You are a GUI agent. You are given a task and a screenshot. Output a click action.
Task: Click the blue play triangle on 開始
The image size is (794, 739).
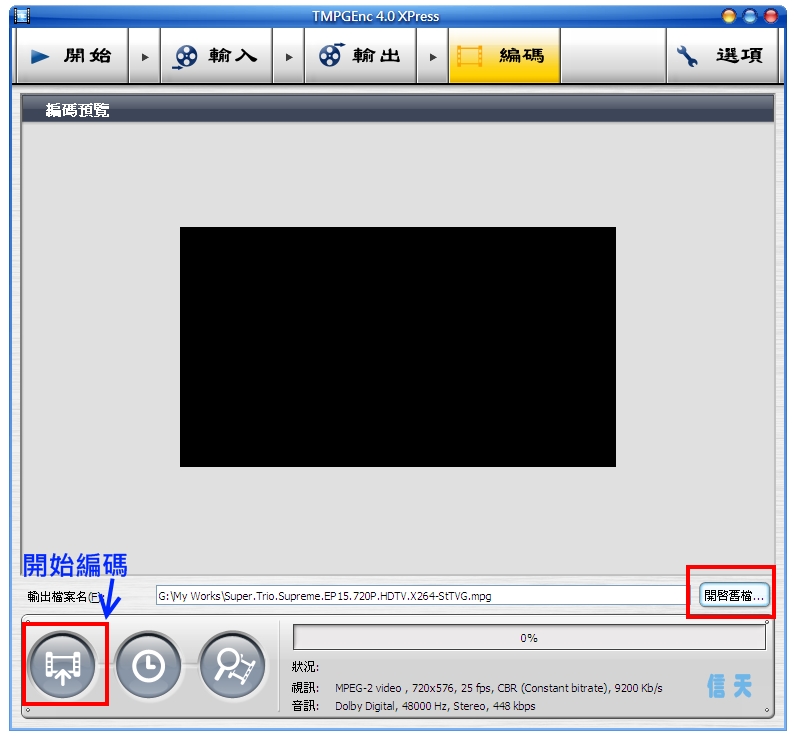point(40,56)
